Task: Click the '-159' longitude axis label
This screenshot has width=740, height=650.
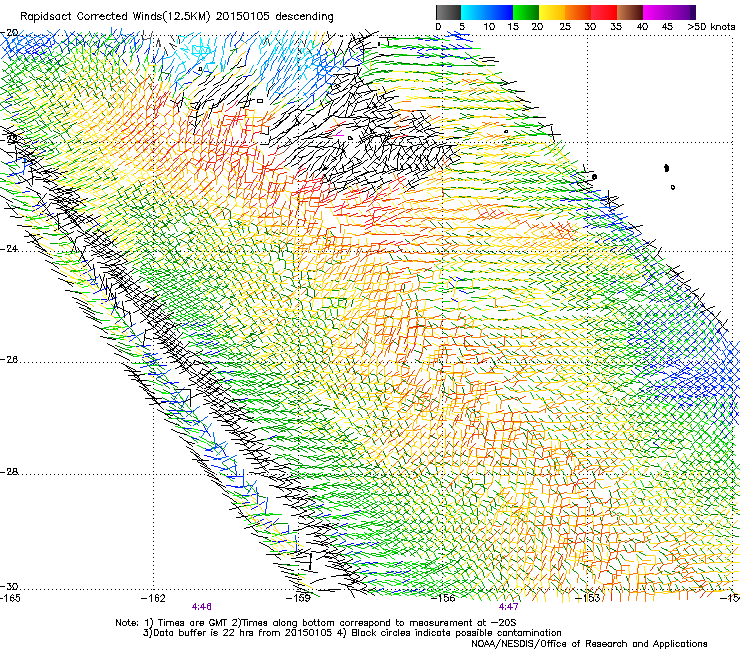Action: coord(298,598)
